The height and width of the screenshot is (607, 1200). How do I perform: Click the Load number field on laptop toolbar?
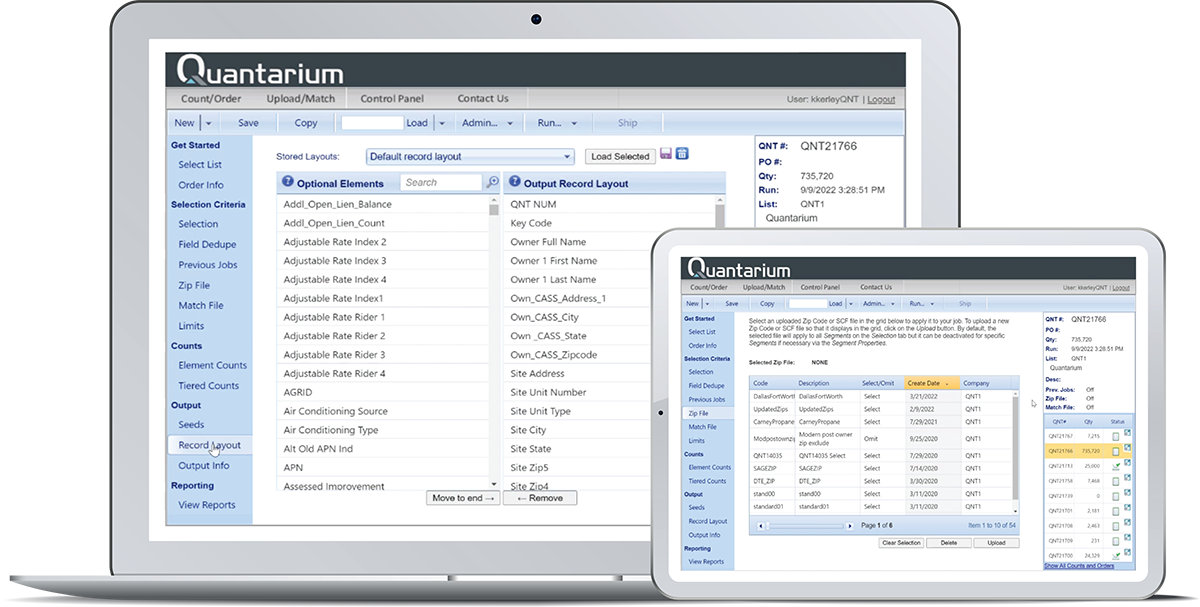tap(372, 123)
